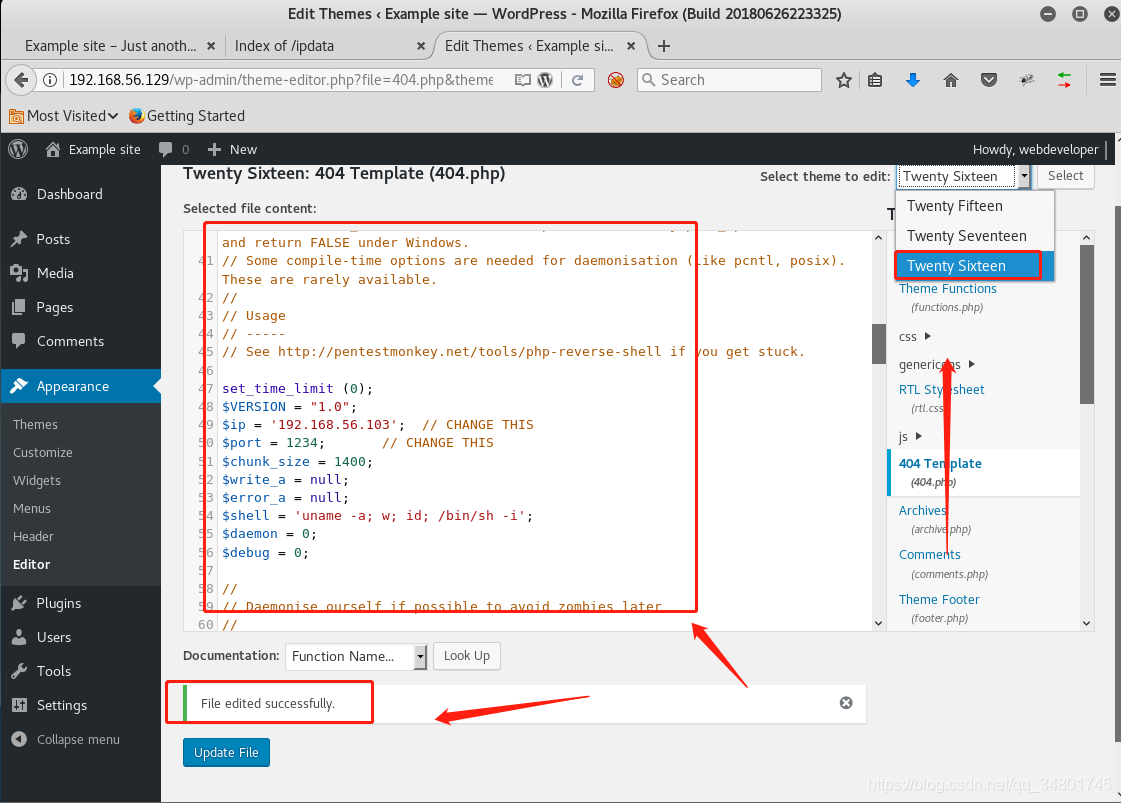Click the NoScript blocker toolbar icon
The height and width of the screenshot is (803, 1121).
(x=616, y=80)
